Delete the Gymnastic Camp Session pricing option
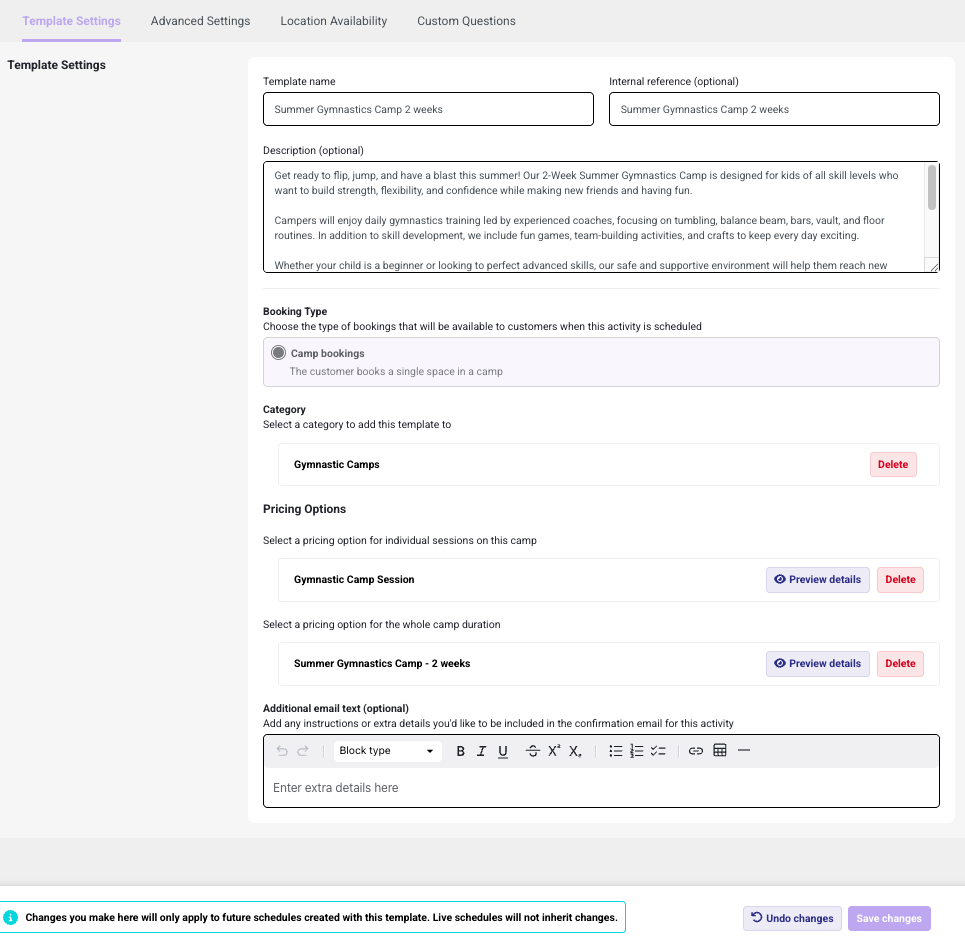 (x=900, y=580)
